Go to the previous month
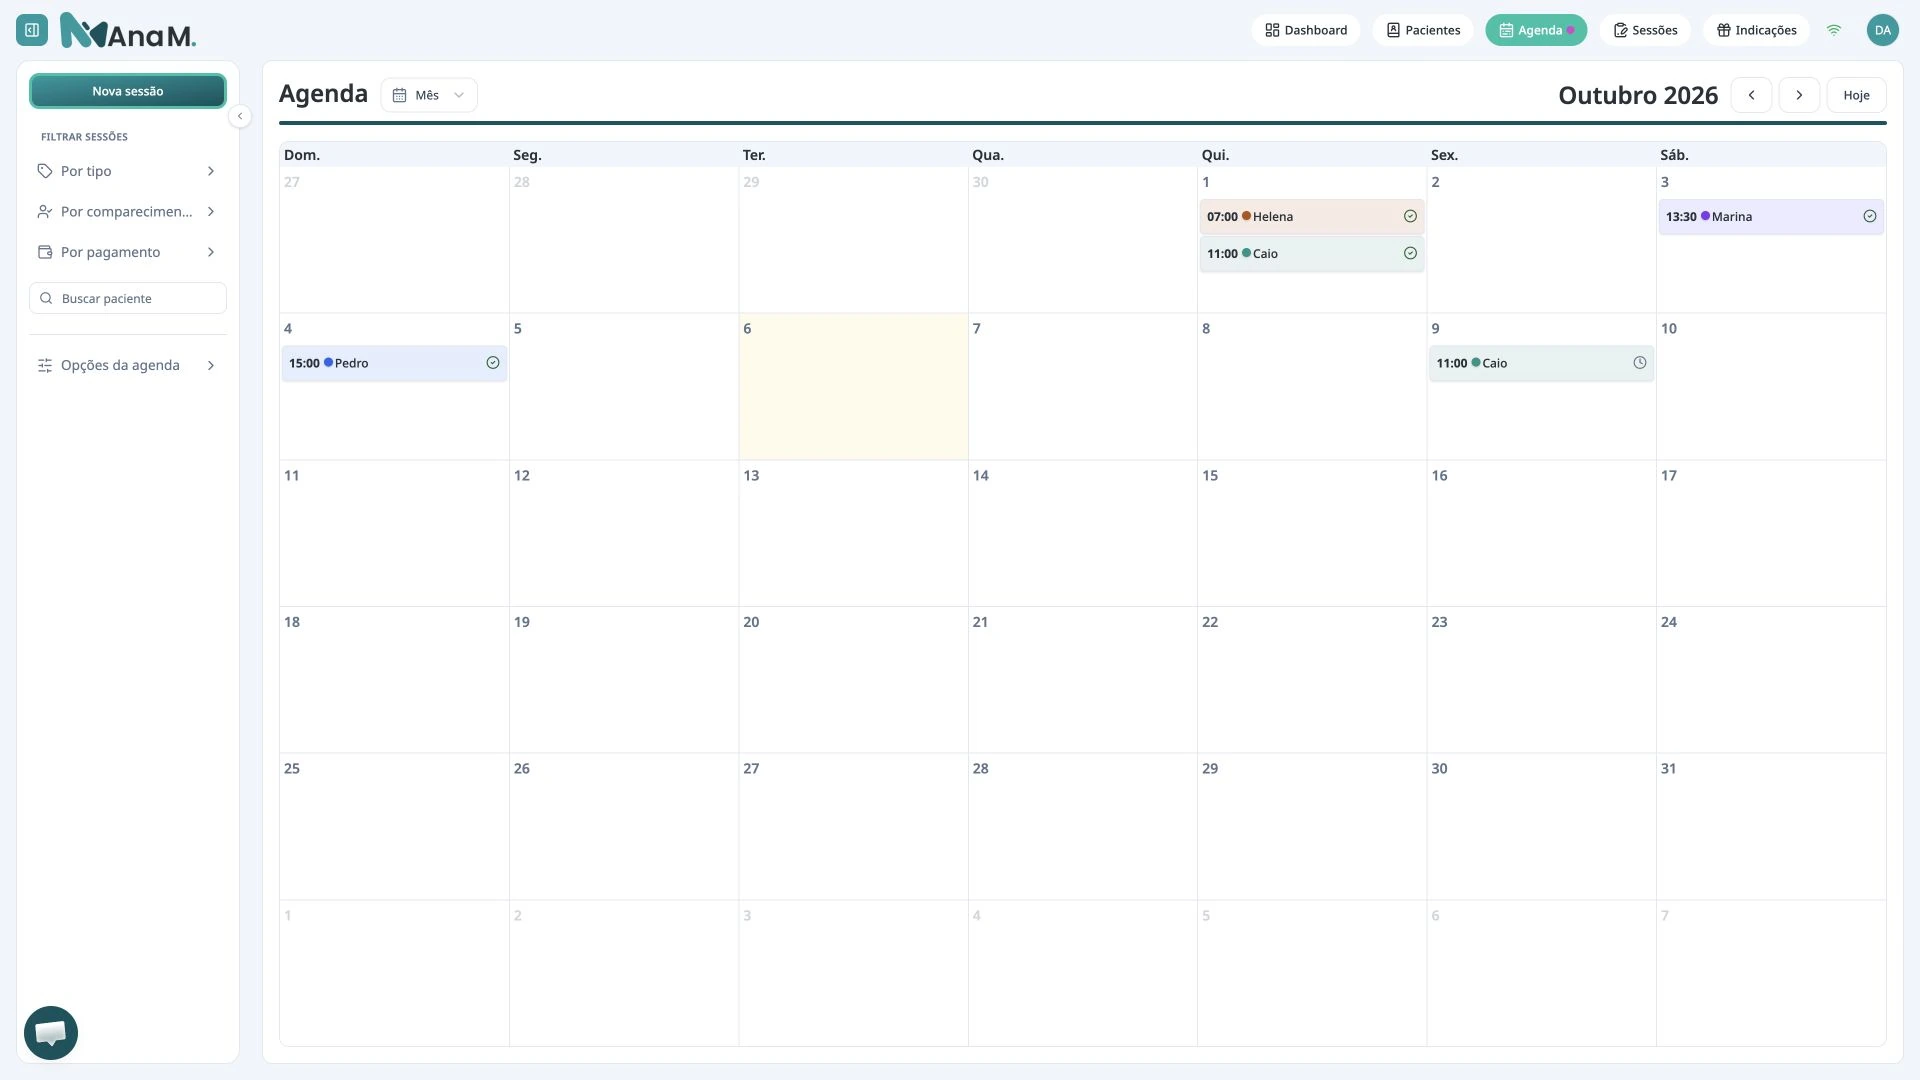The height and width of the screenshot is (1080, 1920). 1751,95
